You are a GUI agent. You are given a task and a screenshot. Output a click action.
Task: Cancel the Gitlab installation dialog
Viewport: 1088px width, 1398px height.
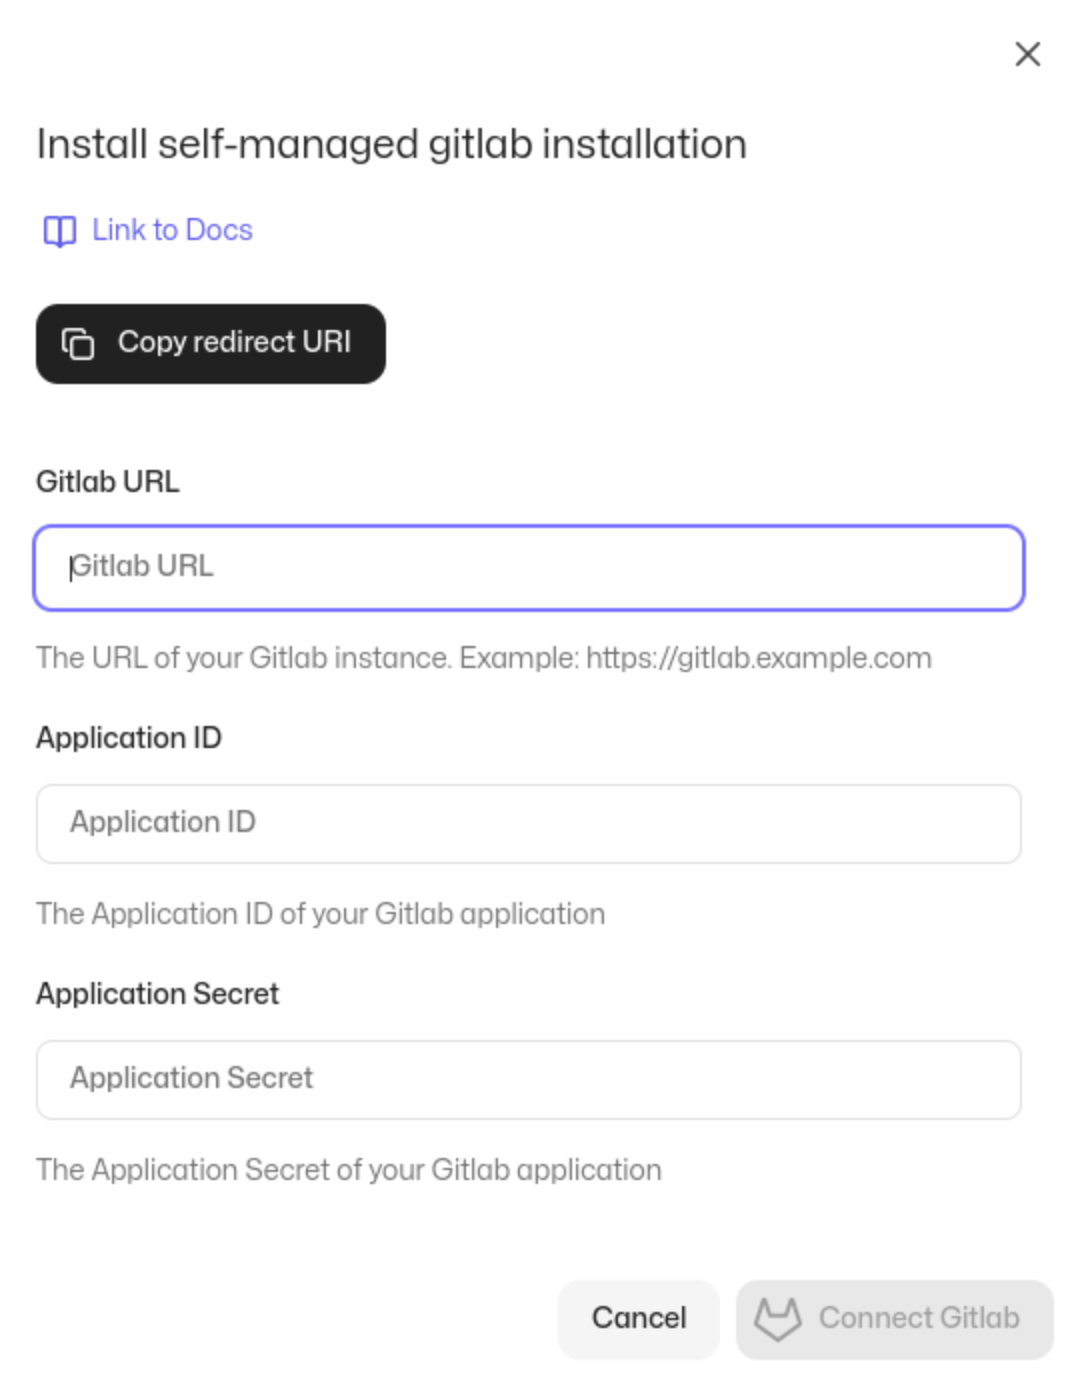(x=639, y=1318)
